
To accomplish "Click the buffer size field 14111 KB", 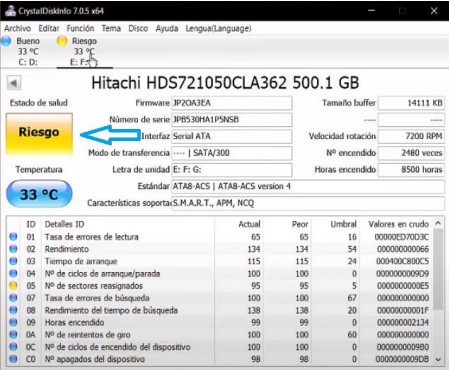I will pyautogui.click(x=411, y=103).
